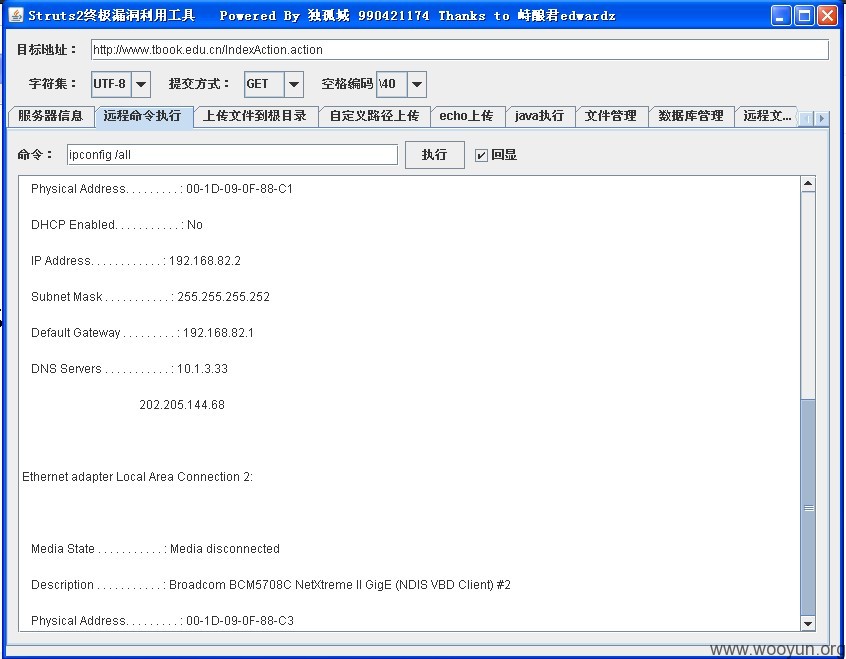The height and width of the screenshot is (659, 846).
Task: Click the Broadcom BCM5708C description line
Action: click(271, 585)
